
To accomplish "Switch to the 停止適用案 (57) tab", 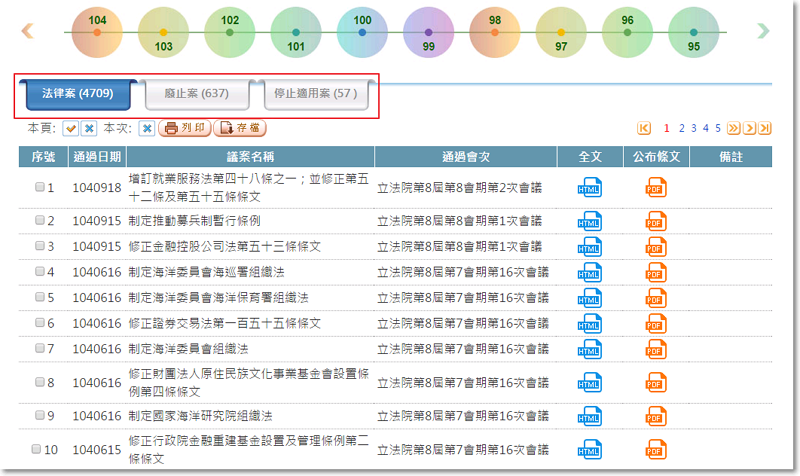I will pyautogui.click(x=317, y=94).
